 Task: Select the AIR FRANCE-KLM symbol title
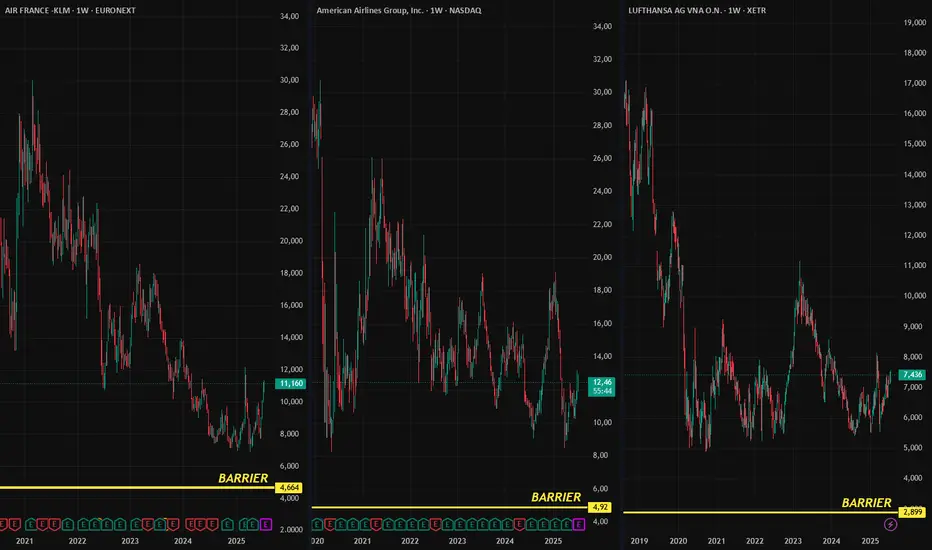72,10
